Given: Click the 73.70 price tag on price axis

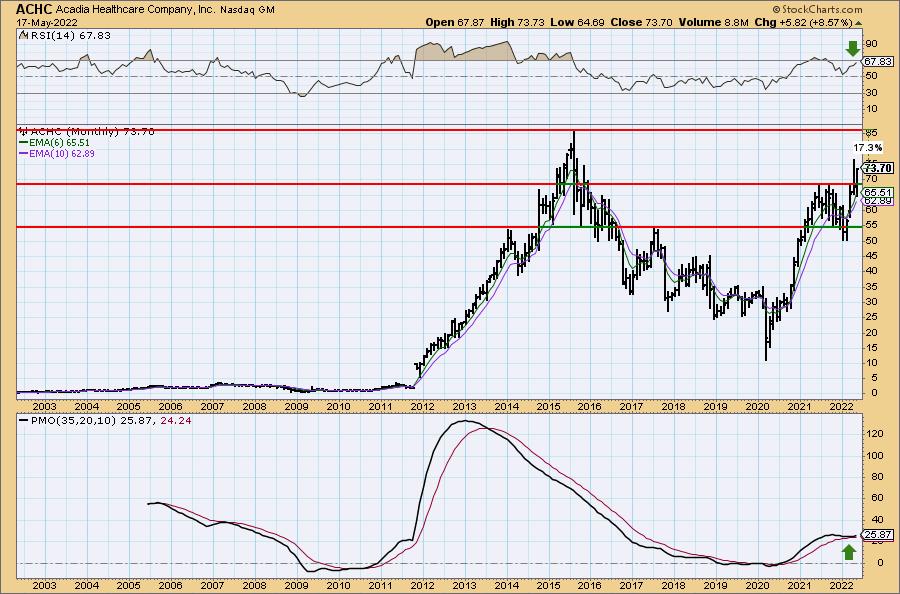Looking at the screenshot, I should click(x=879, y=168).
